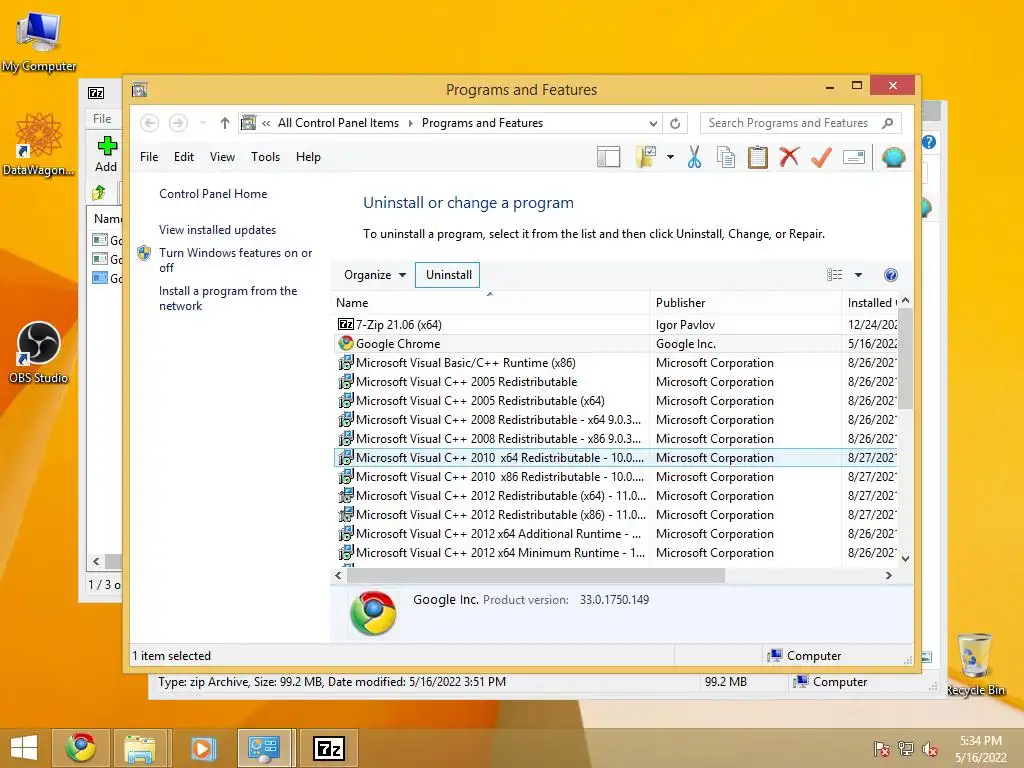Open recent locations dropdown arrow
The height and width of the screenshot is (768, 1024).
202,123
